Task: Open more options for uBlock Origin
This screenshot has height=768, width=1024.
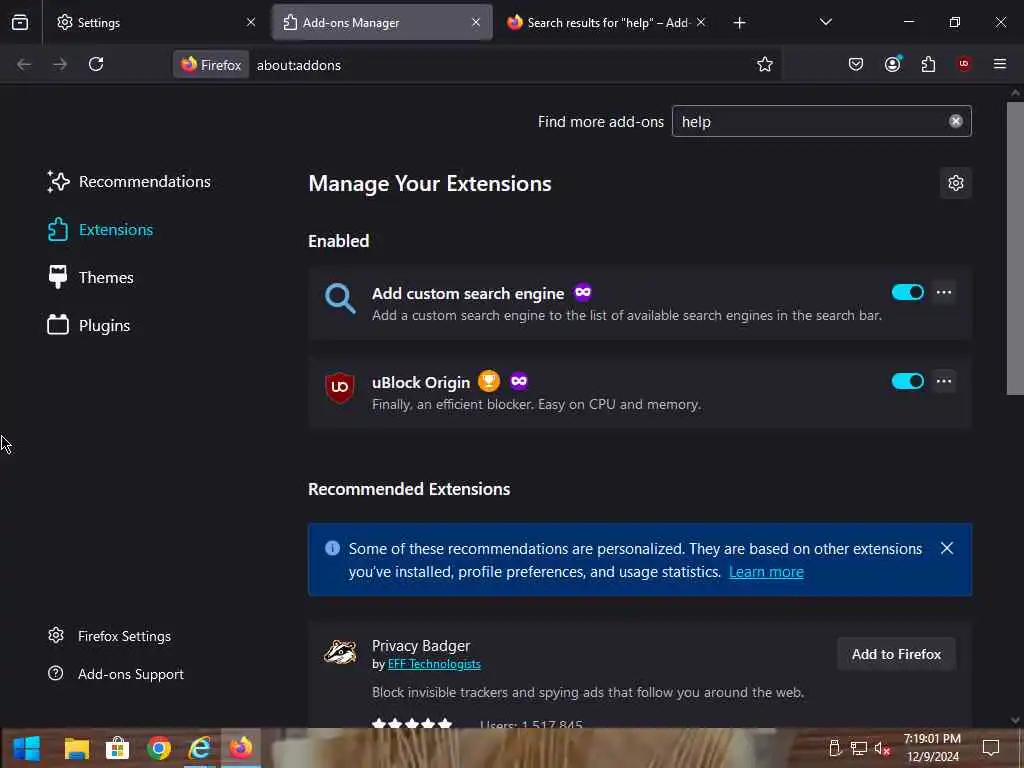Action: (944, 381)
